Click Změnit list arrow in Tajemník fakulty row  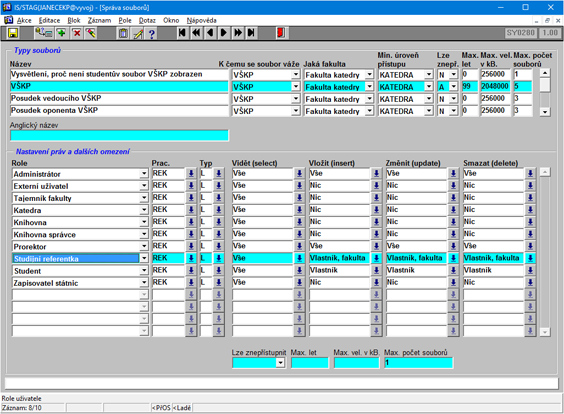pyautogui.click(x=453, y=198)
